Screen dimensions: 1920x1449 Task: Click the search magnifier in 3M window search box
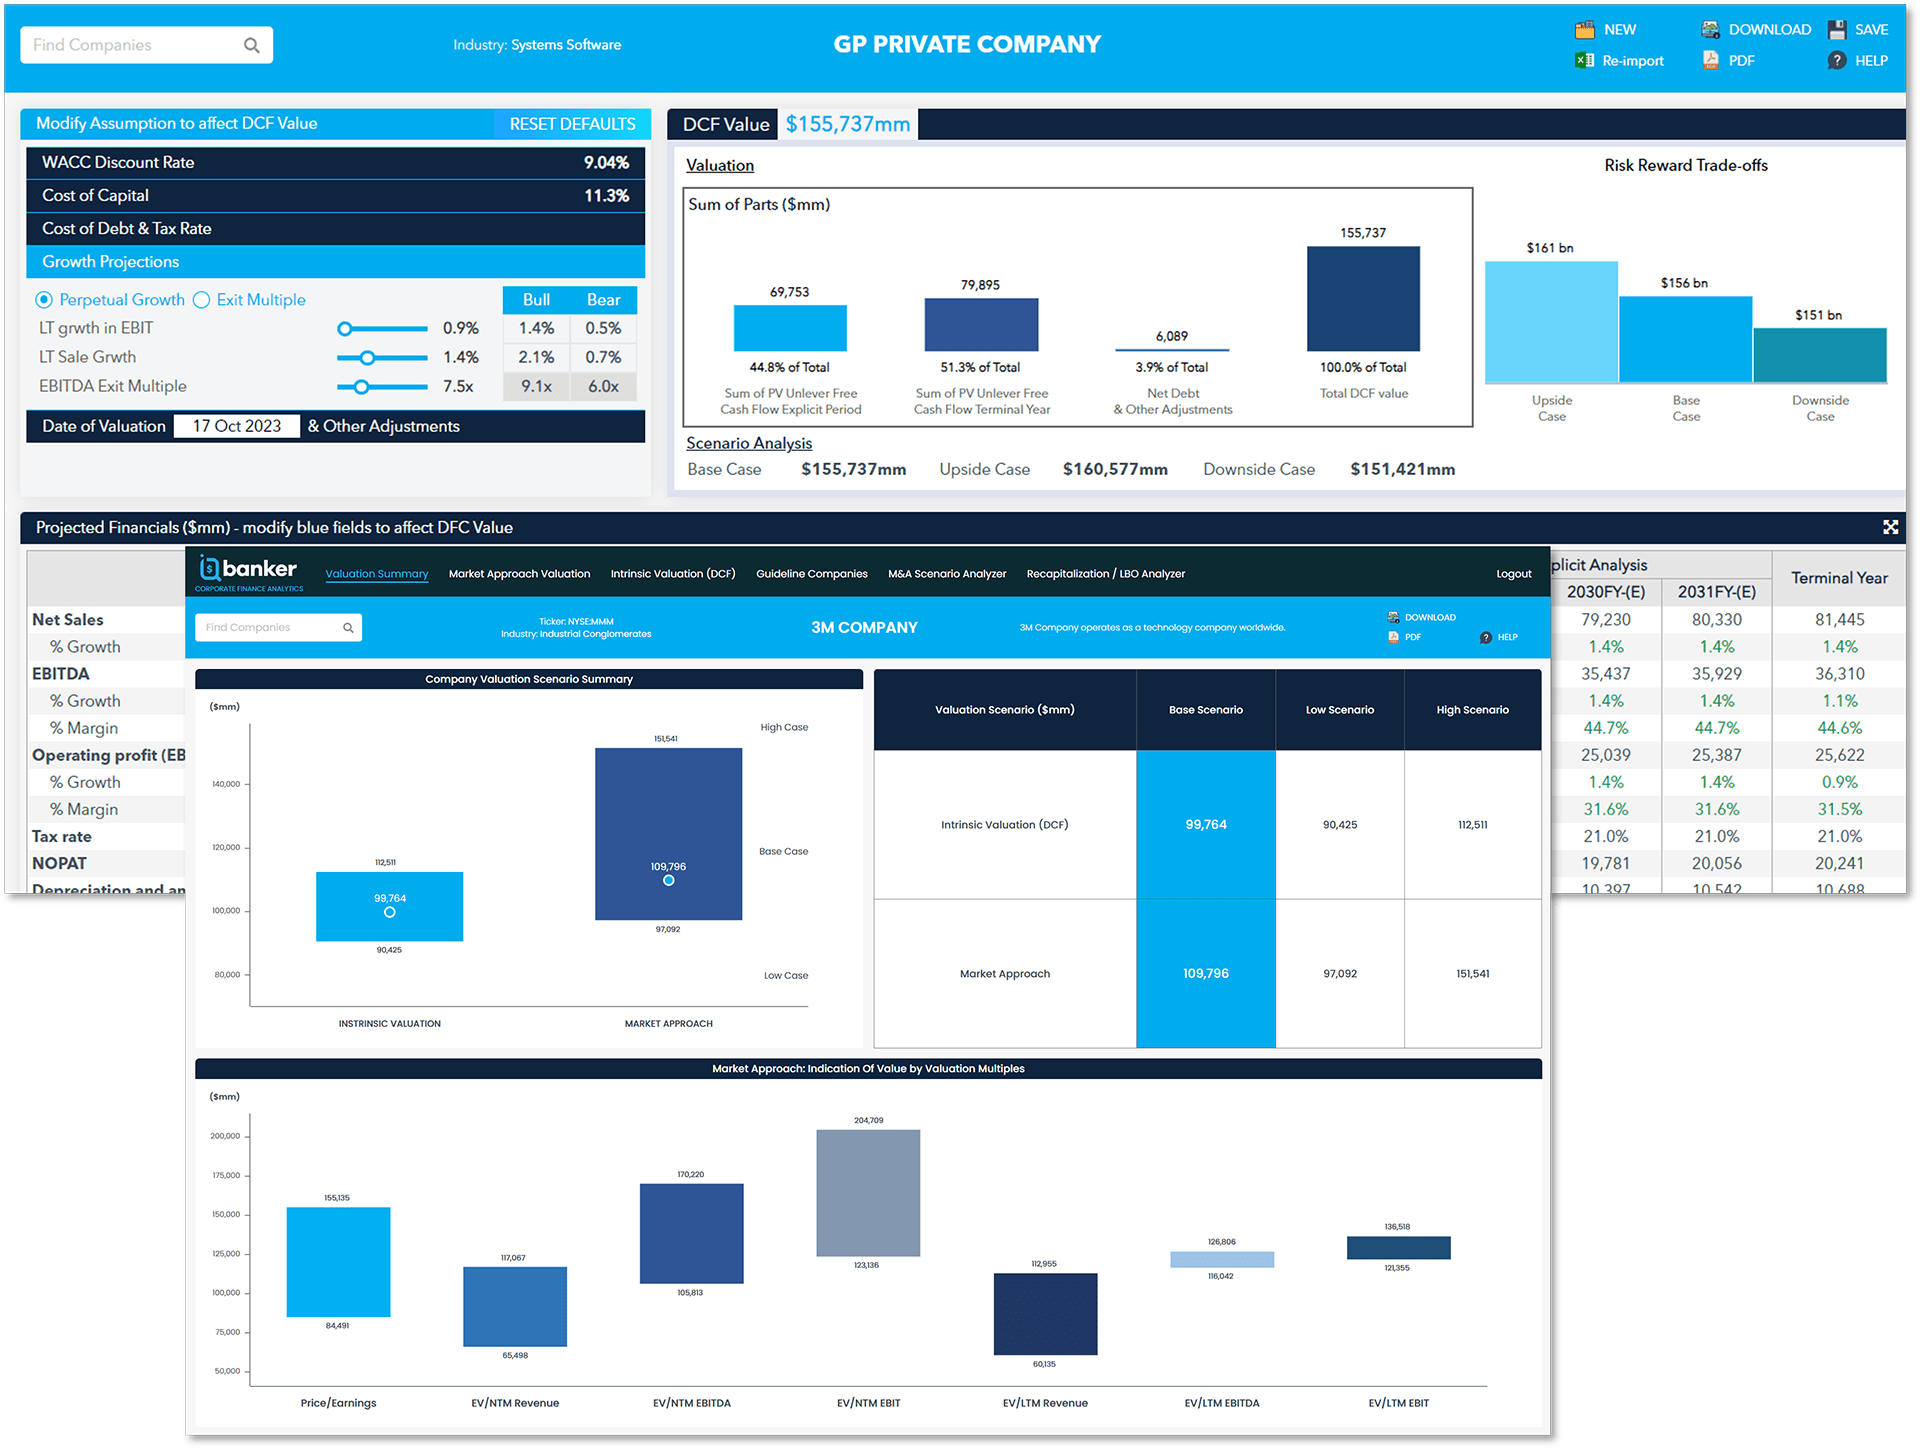pyautogui.click(x=348, y=628)
